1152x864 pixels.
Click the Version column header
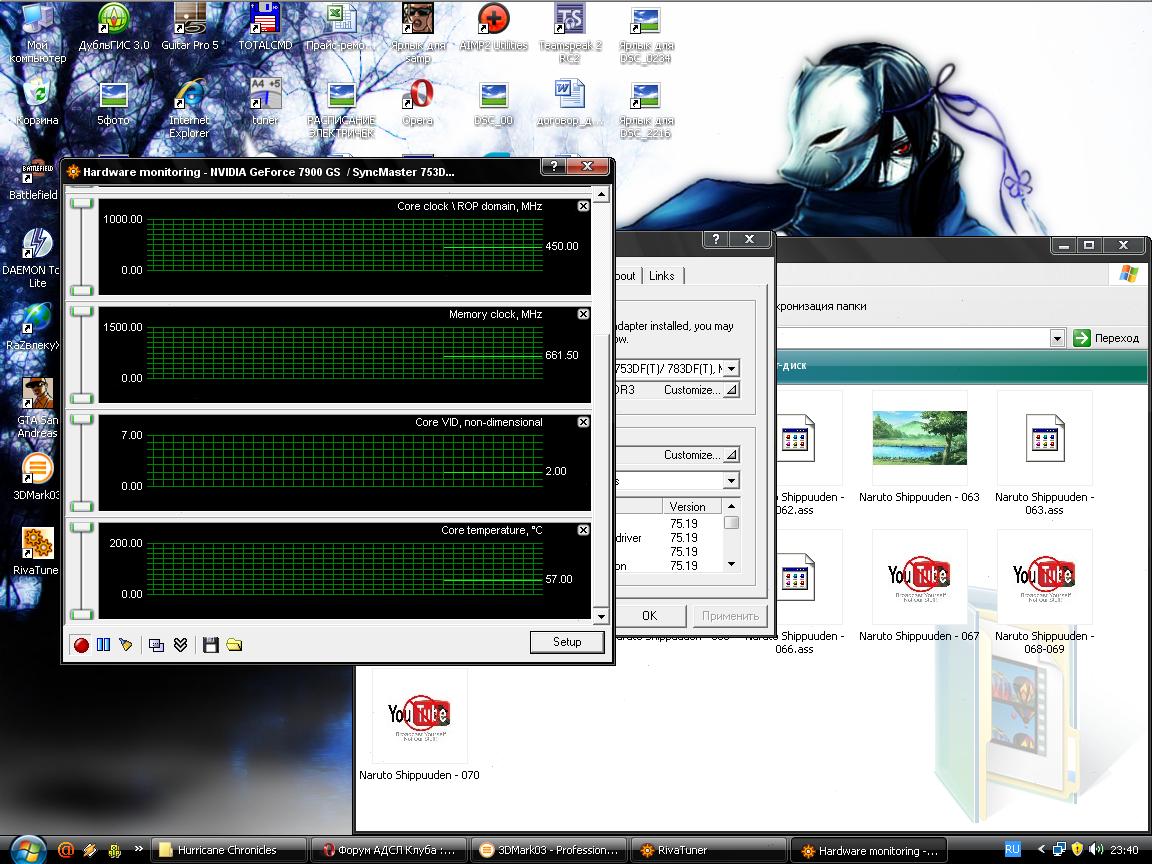pyautogui.click(x=693, y=507)
